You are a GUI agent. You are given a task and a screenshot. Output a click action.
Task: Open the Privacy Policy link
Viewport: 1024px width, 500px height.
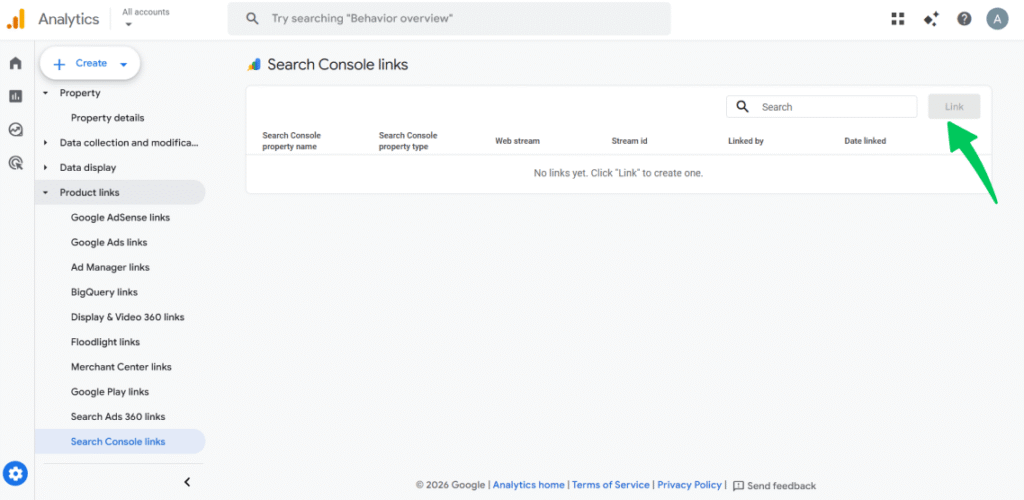pyautogui.click(x=690, y=485)
